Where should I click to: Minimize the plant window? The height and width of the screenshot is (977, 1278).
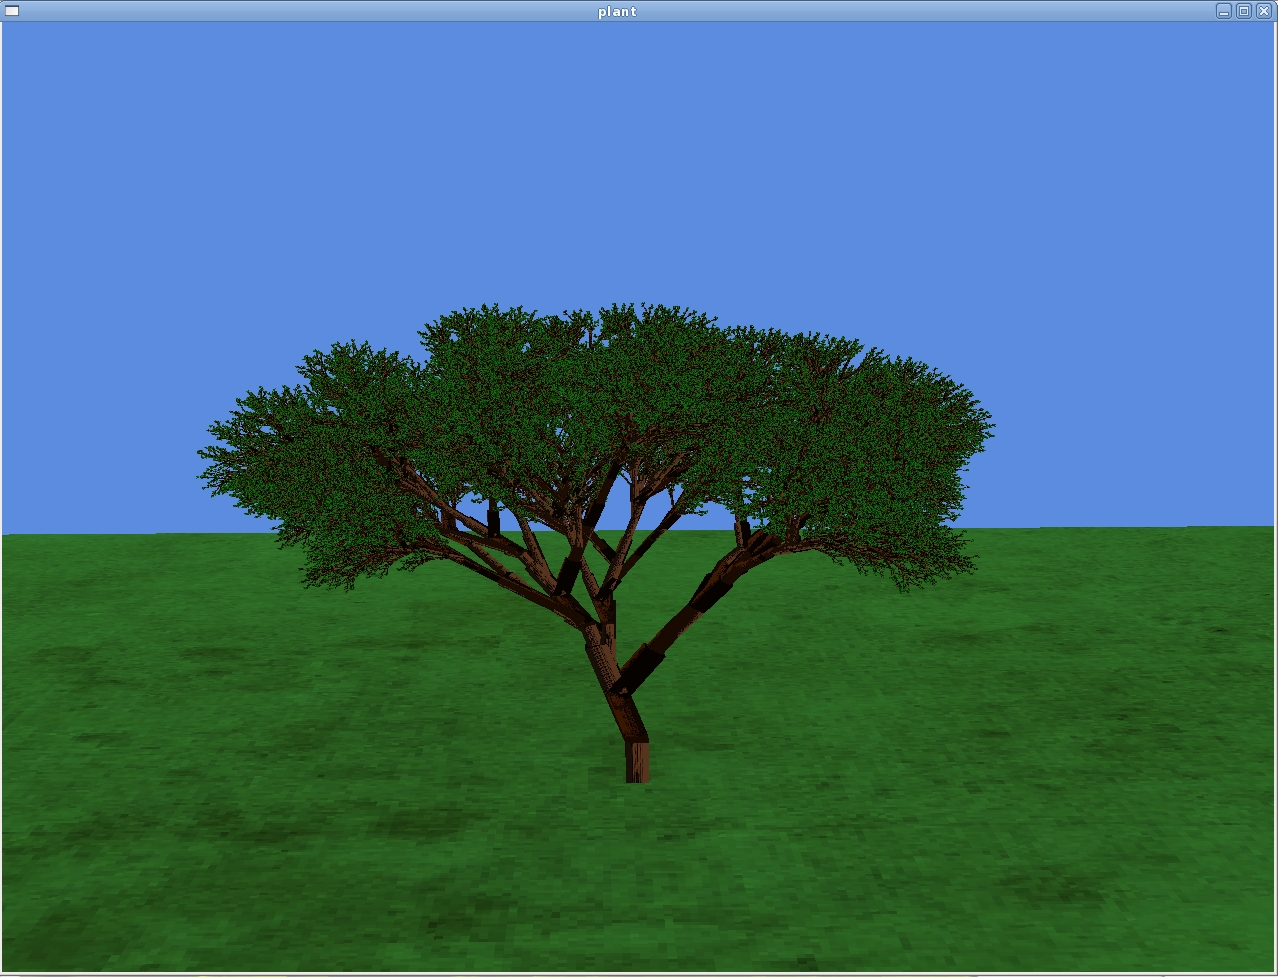pyautogui.click(x=1223, y=11)
